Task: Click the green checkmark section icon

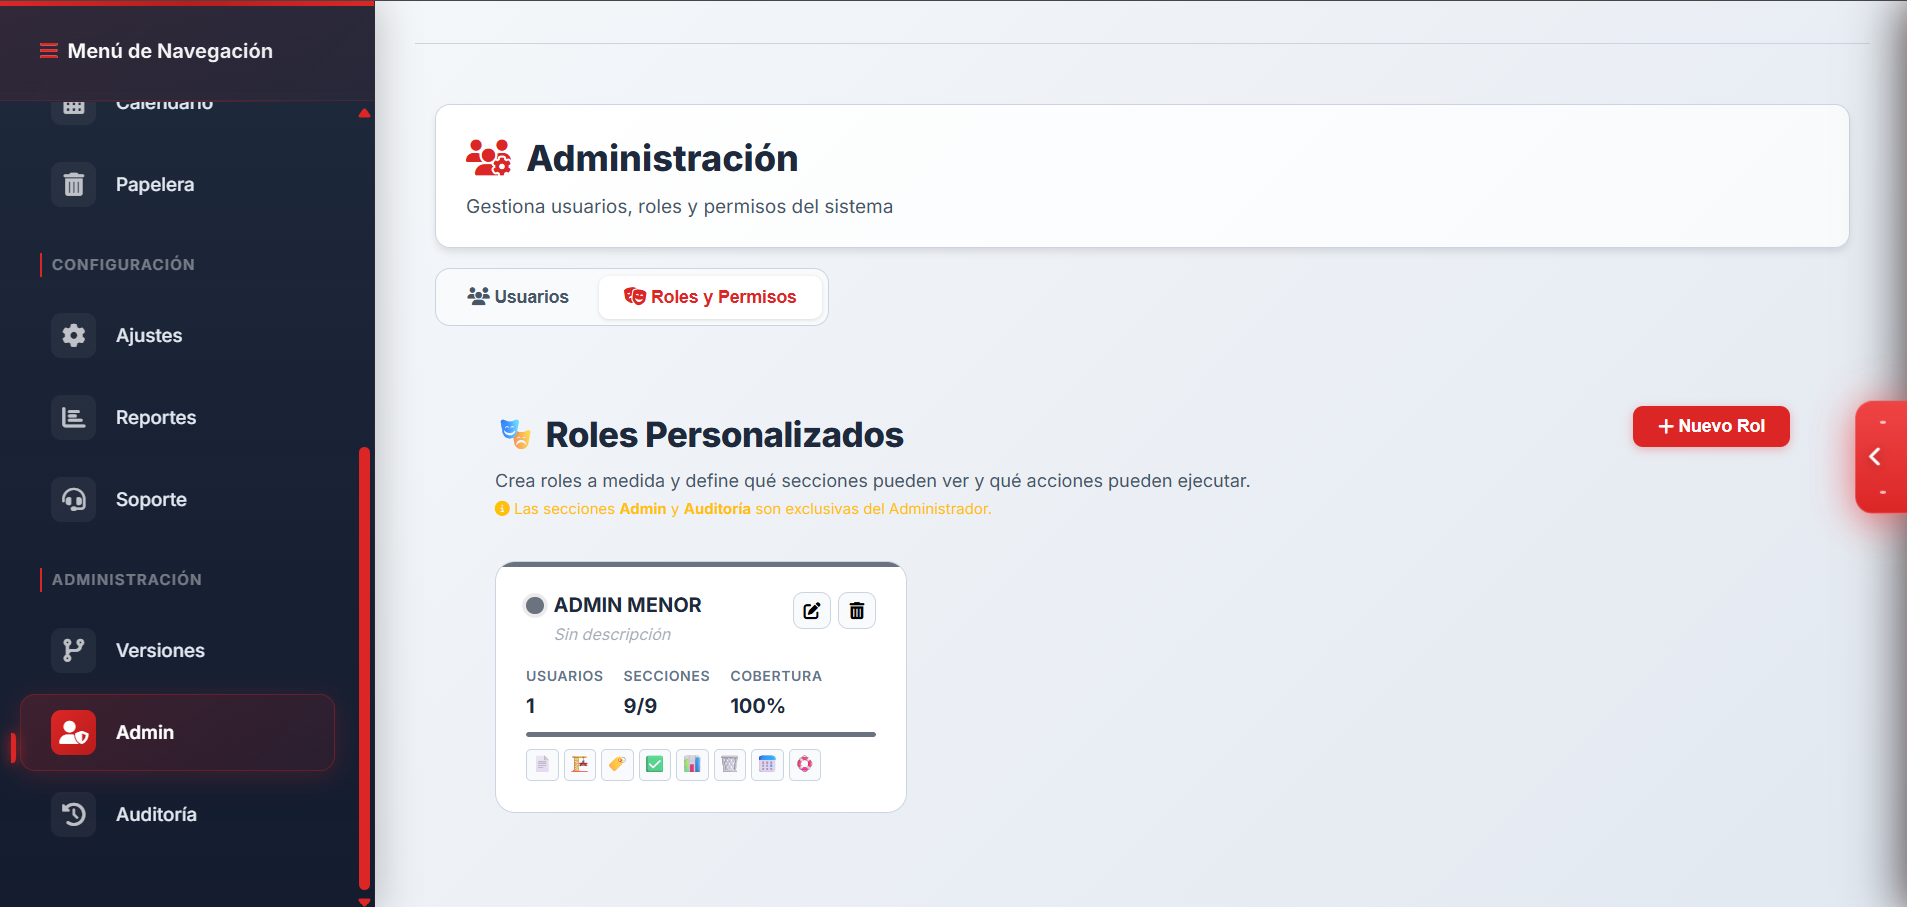Action: coord(655,765)
